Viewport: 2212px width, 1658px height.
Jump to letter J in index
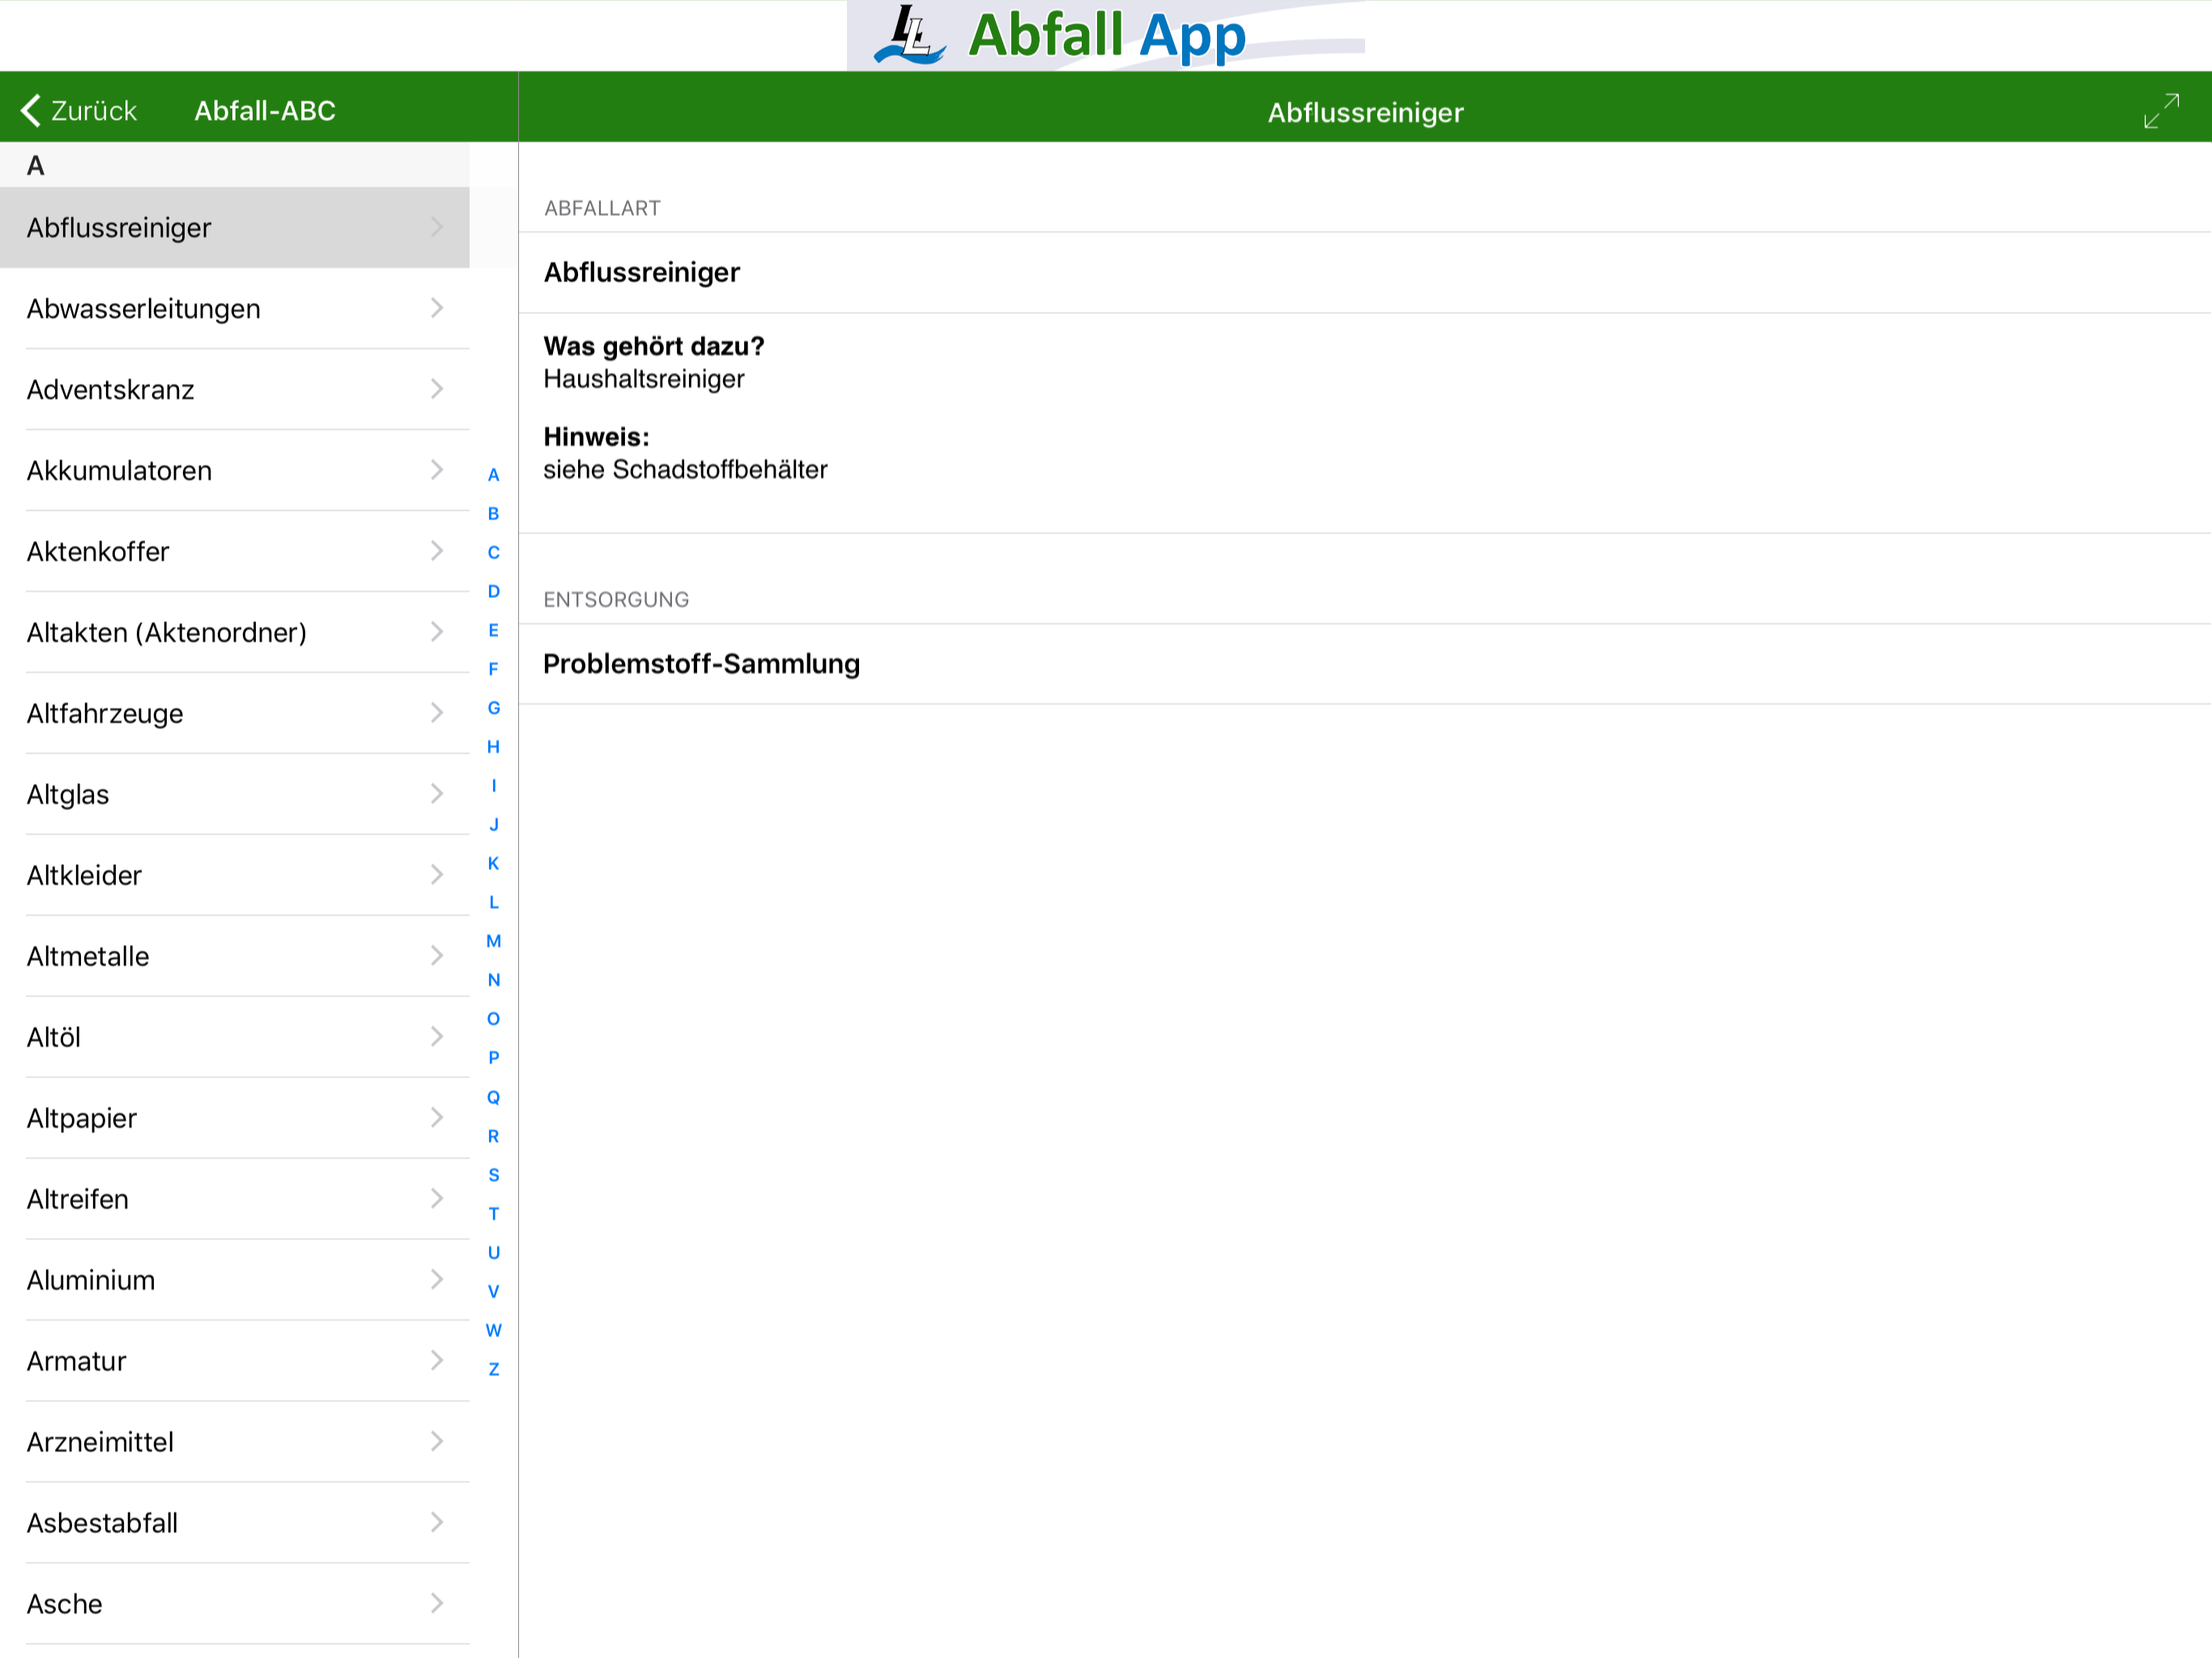coord(493,825)
